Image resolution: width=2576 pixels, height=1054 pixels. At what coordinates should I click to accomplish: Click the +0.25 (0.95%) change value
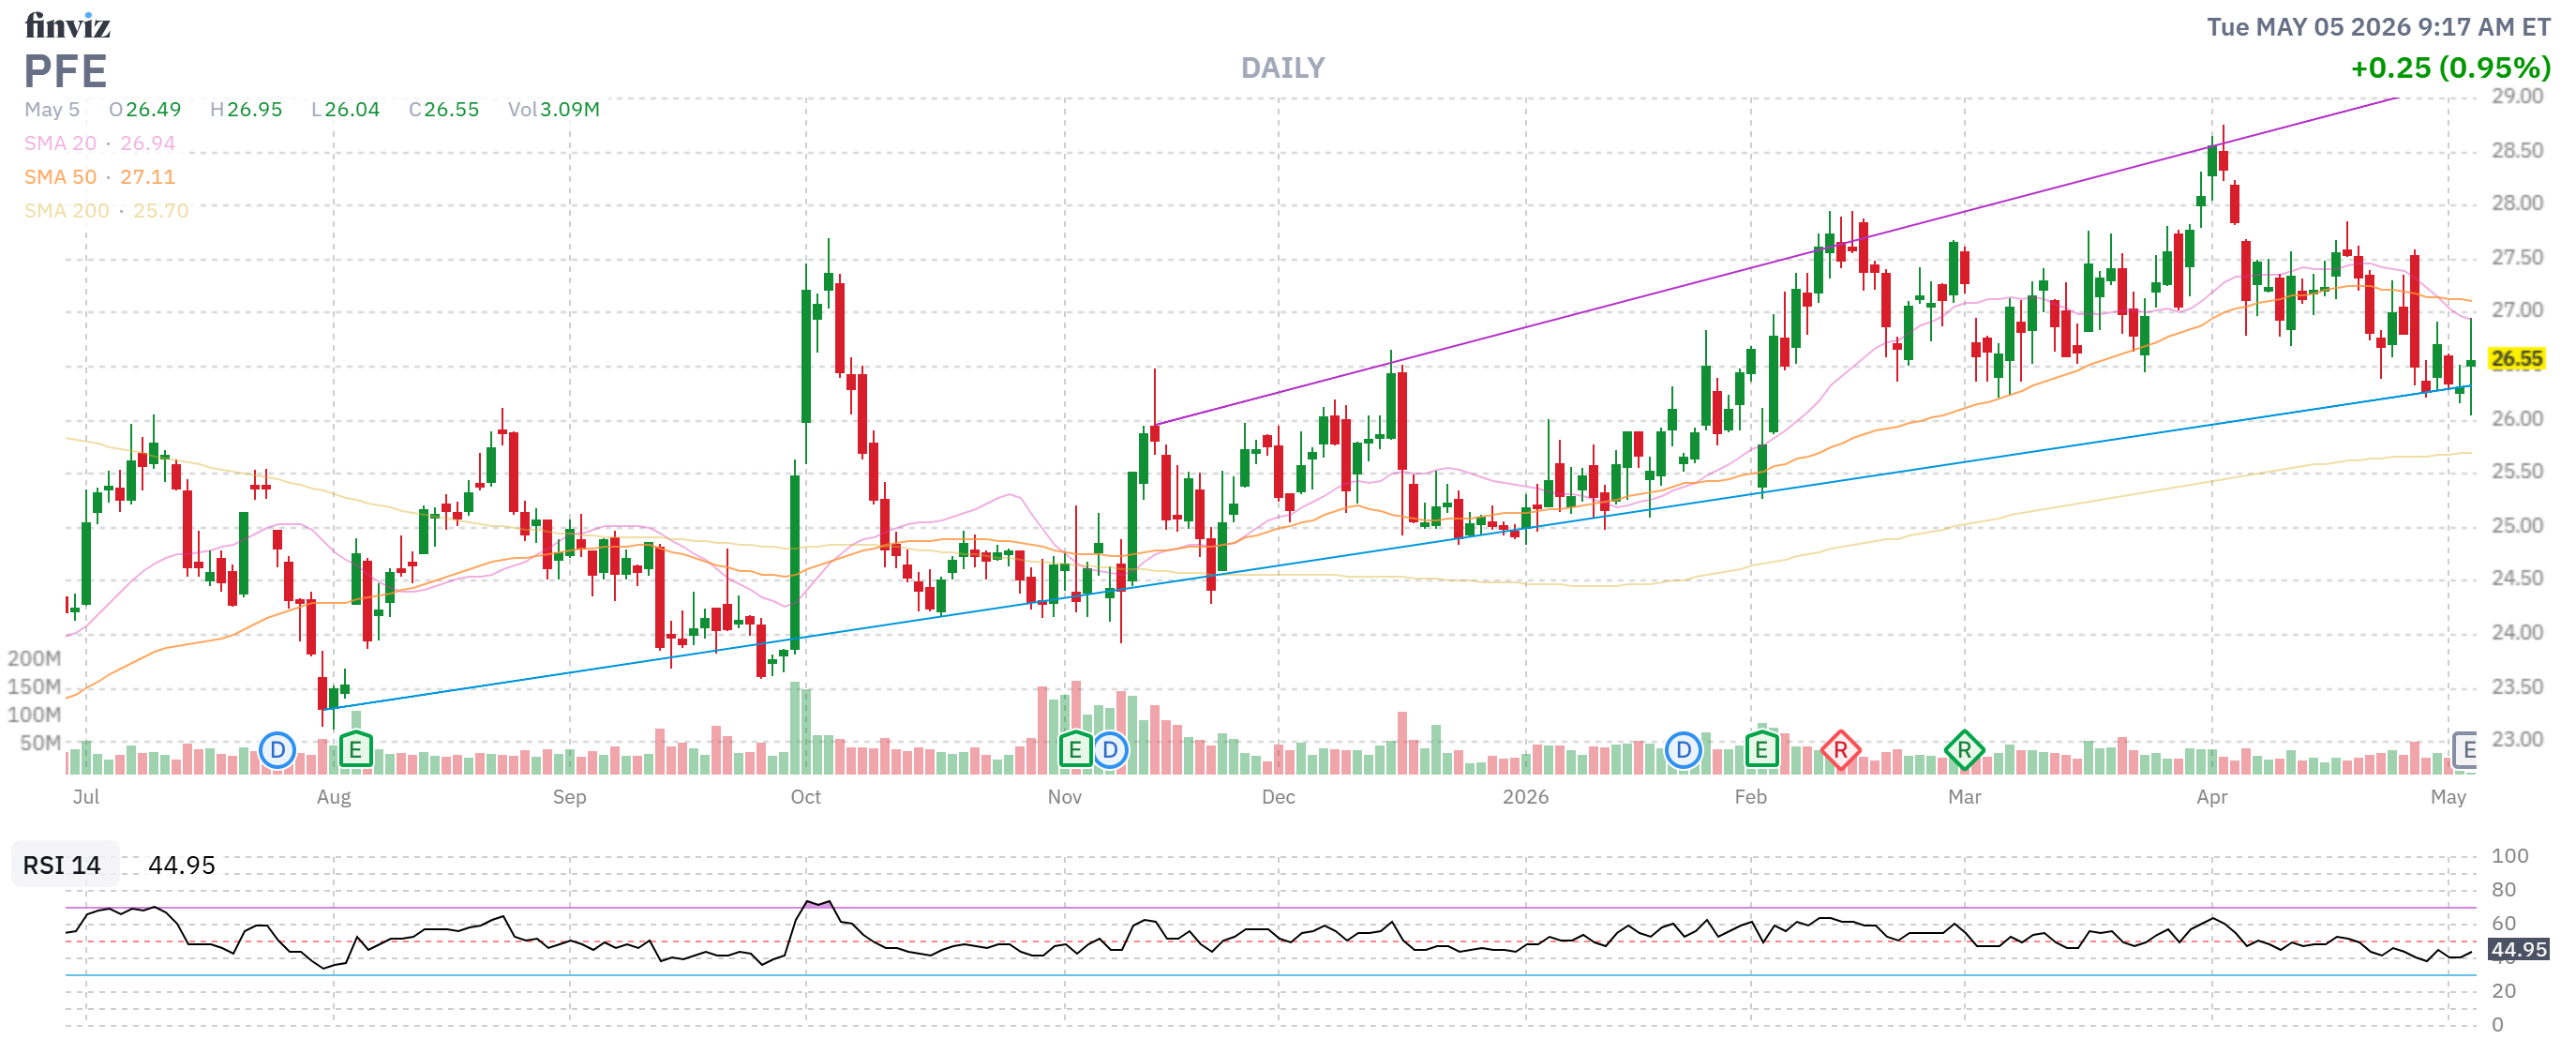click(x=2450, y=68)
